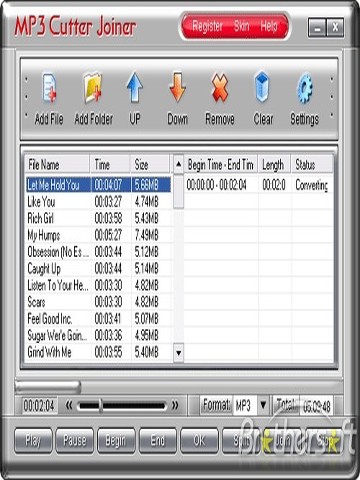Open the Register menu item
Viewport: 360px width, 480px height.
pos(207,26)
